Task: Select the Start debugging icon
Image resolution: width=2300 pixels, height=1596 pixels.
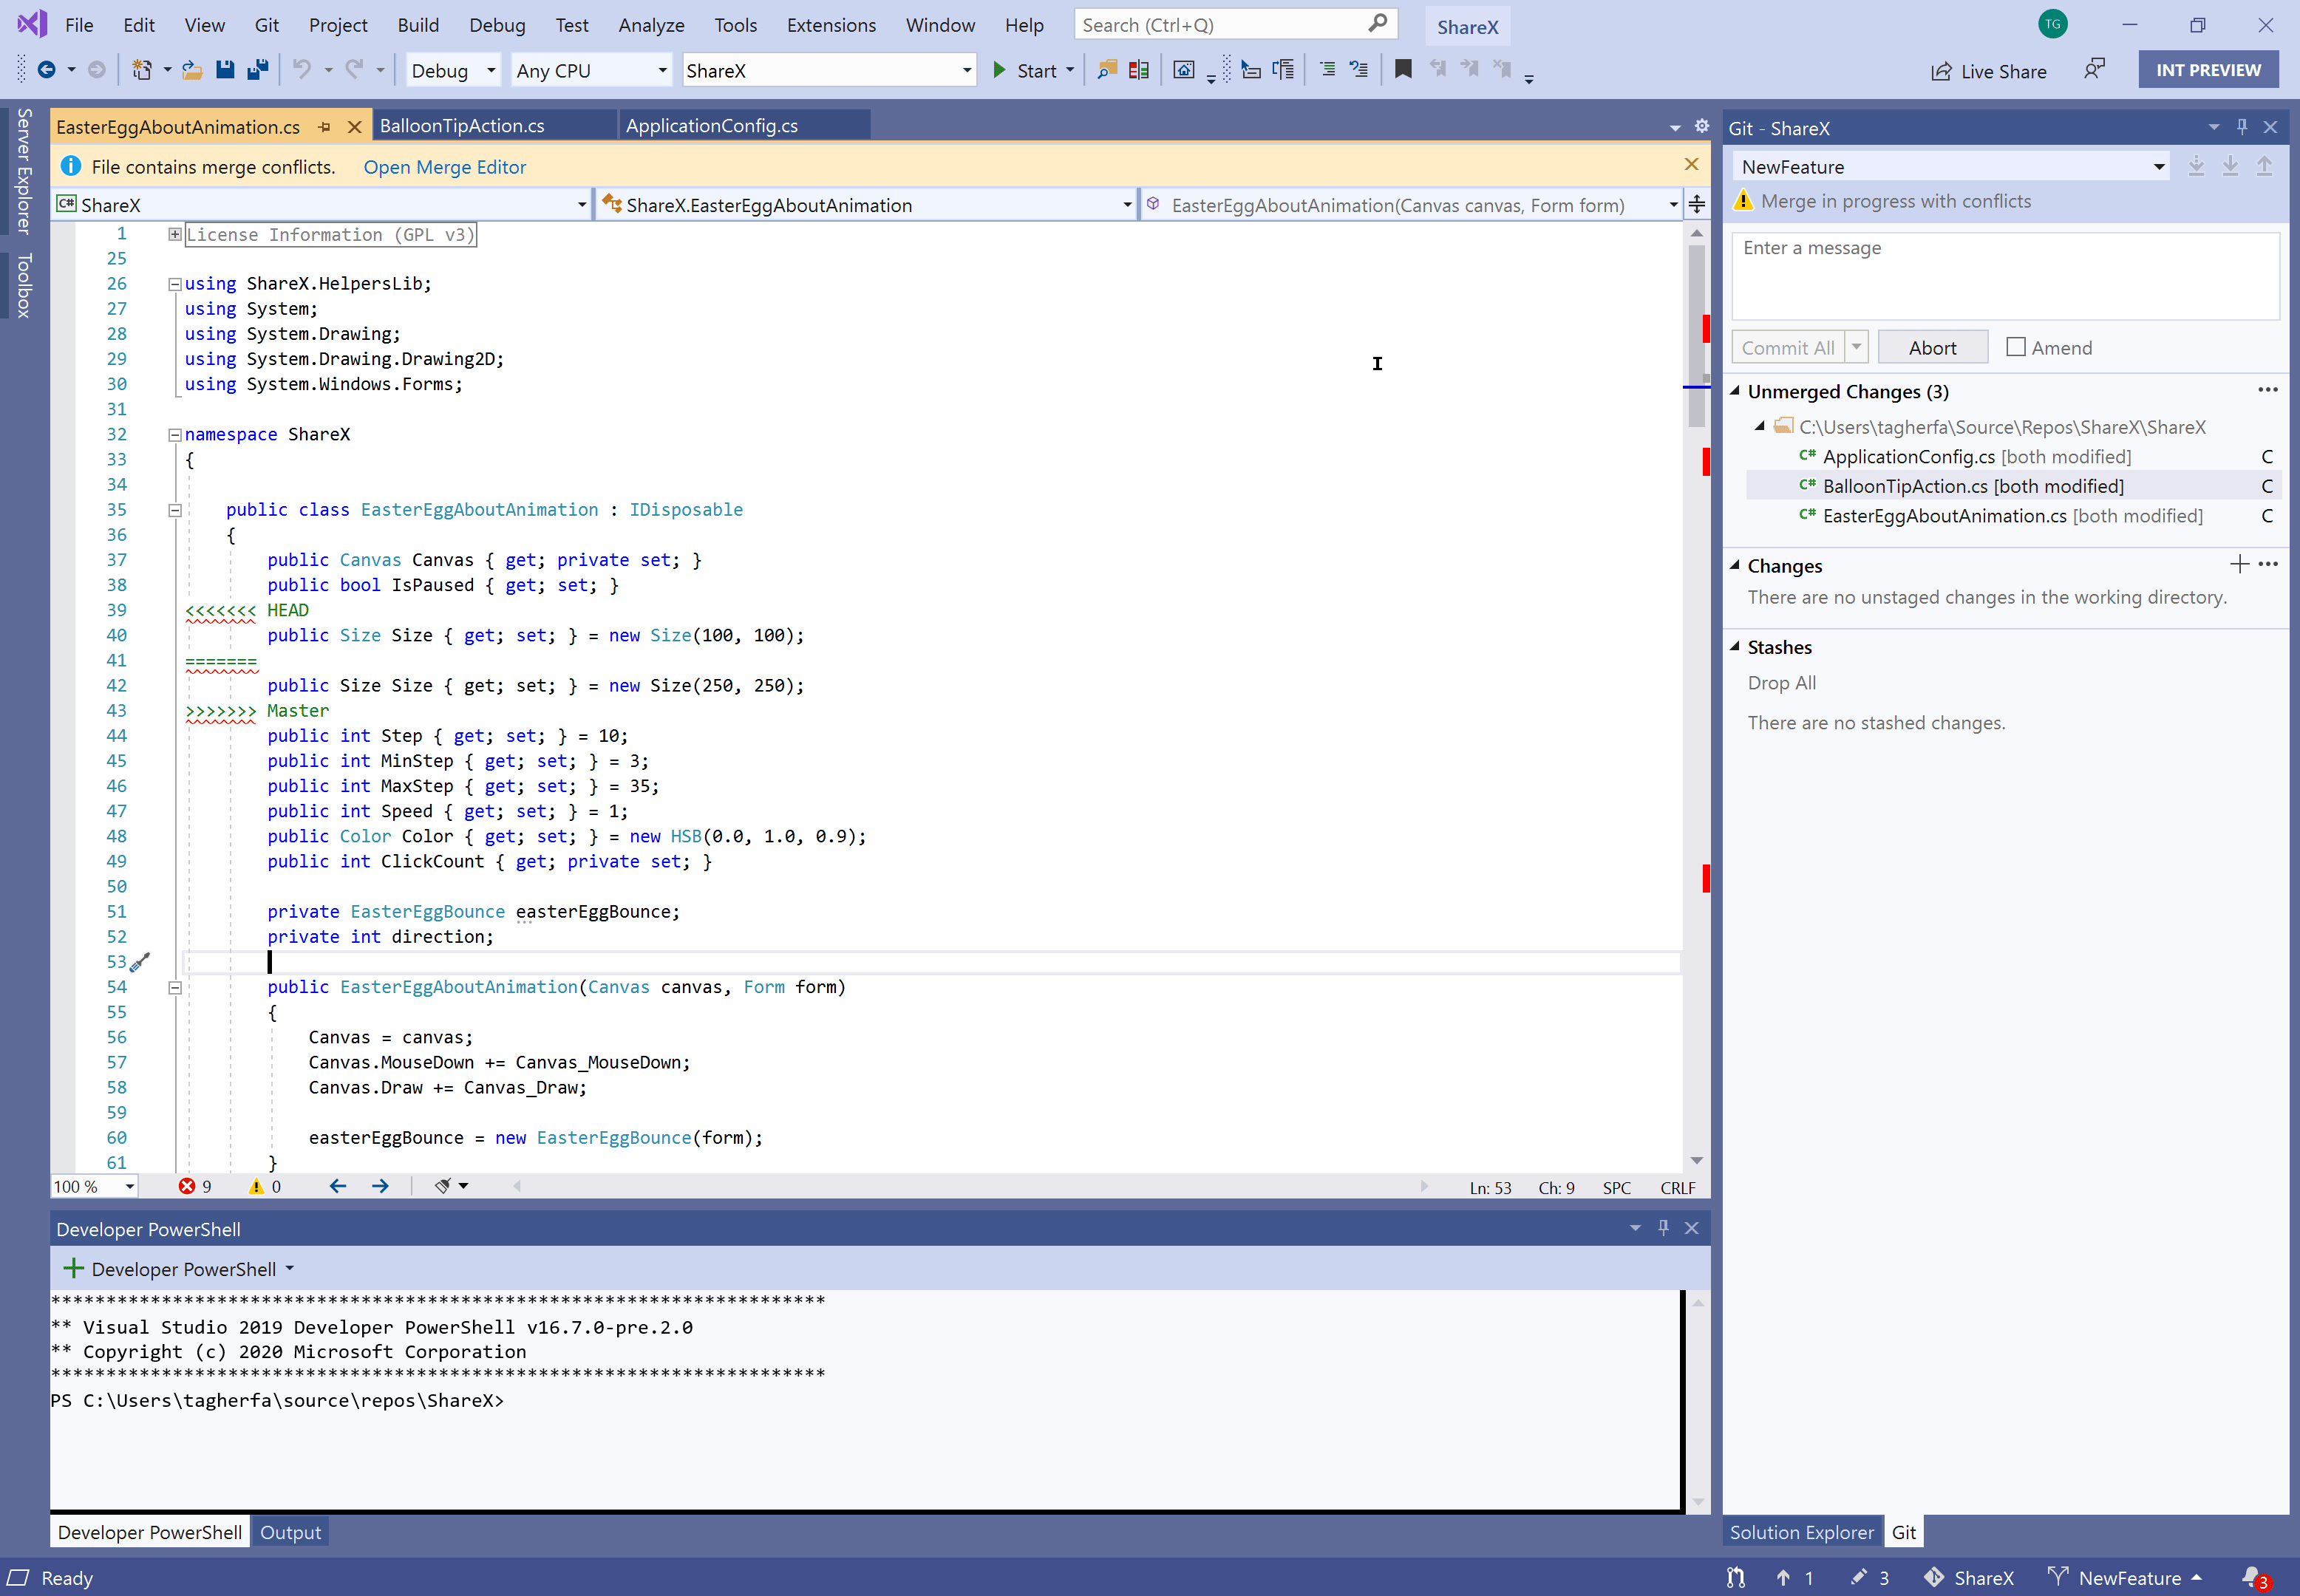Action: click(998, 70)
